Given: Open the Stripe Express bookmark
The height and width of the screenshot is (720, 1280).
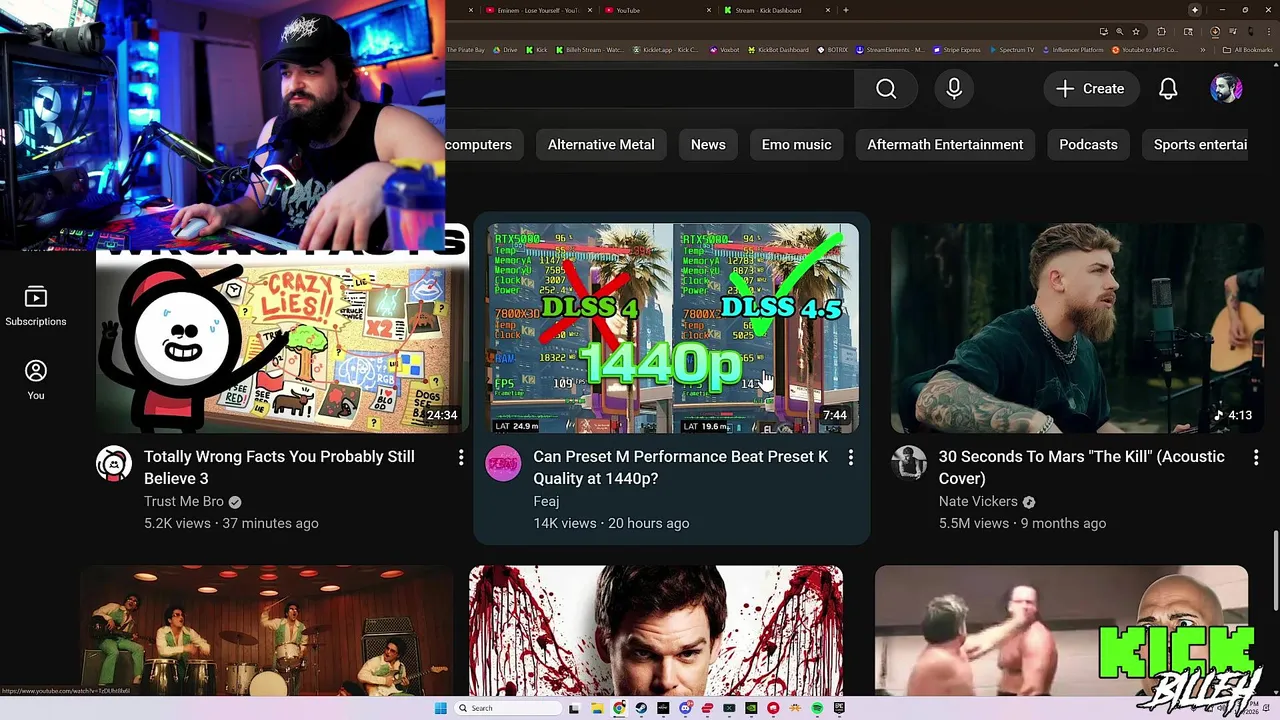Looking at the screenshot, I should [956, 49].
